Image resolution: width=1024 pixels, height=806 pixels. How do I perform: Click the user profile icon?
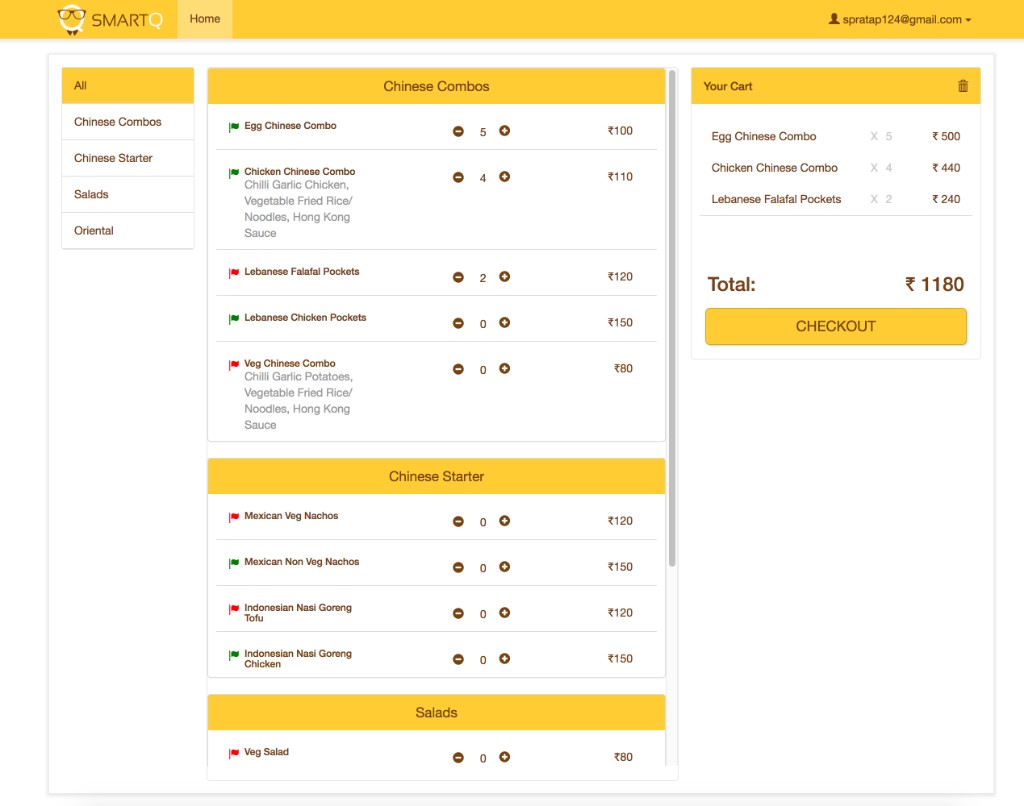(834, 19)
